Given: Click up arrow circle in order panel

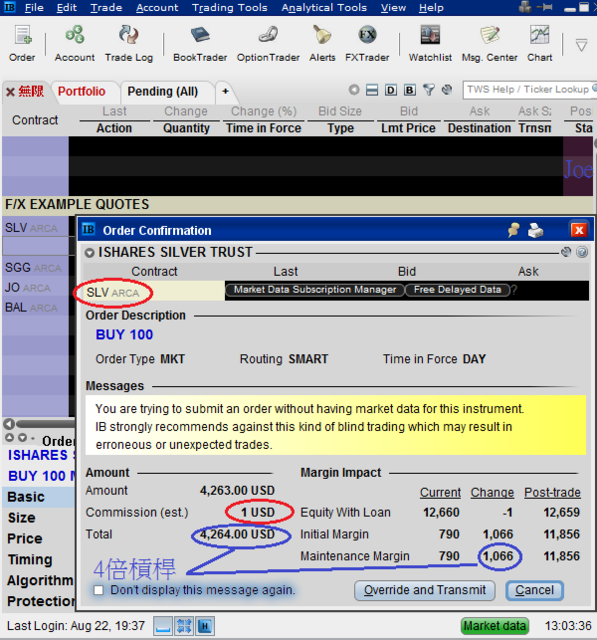Looking at the screenshot, I should (9, 438).
